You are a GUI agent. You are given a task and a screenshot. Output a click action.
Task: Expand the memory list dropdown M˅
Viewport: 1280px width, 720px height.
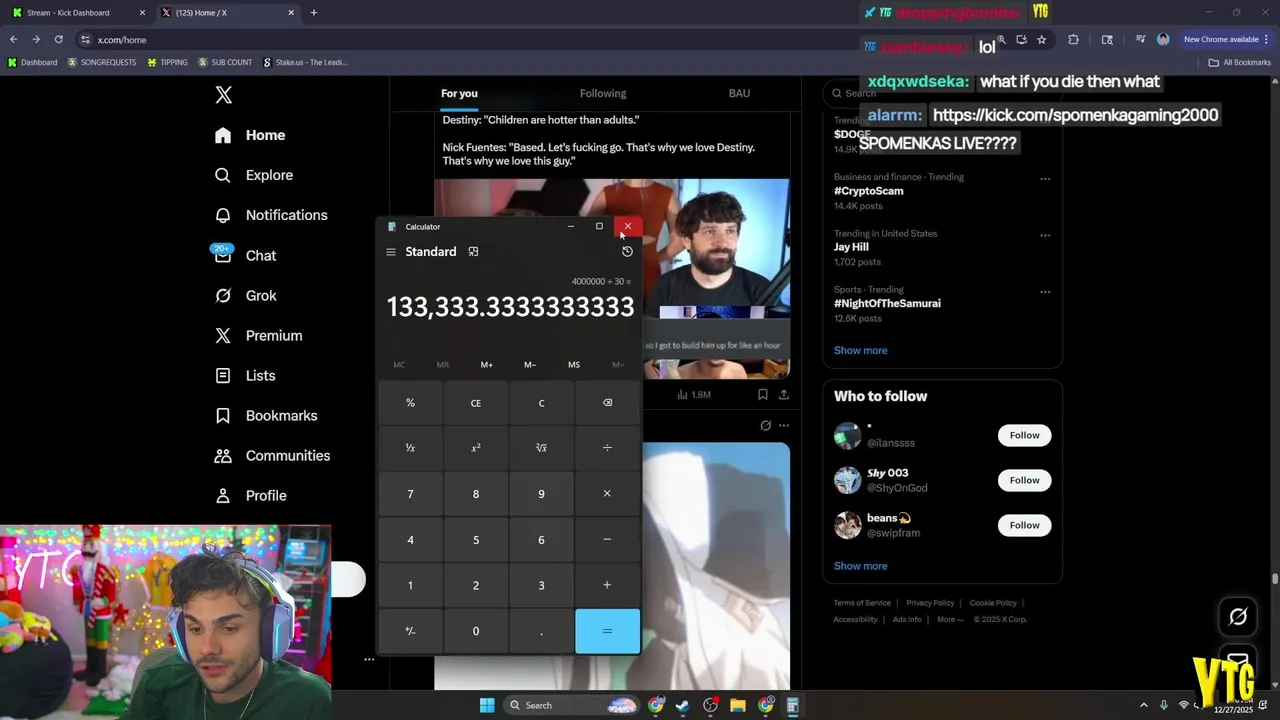tap(618, 365)
